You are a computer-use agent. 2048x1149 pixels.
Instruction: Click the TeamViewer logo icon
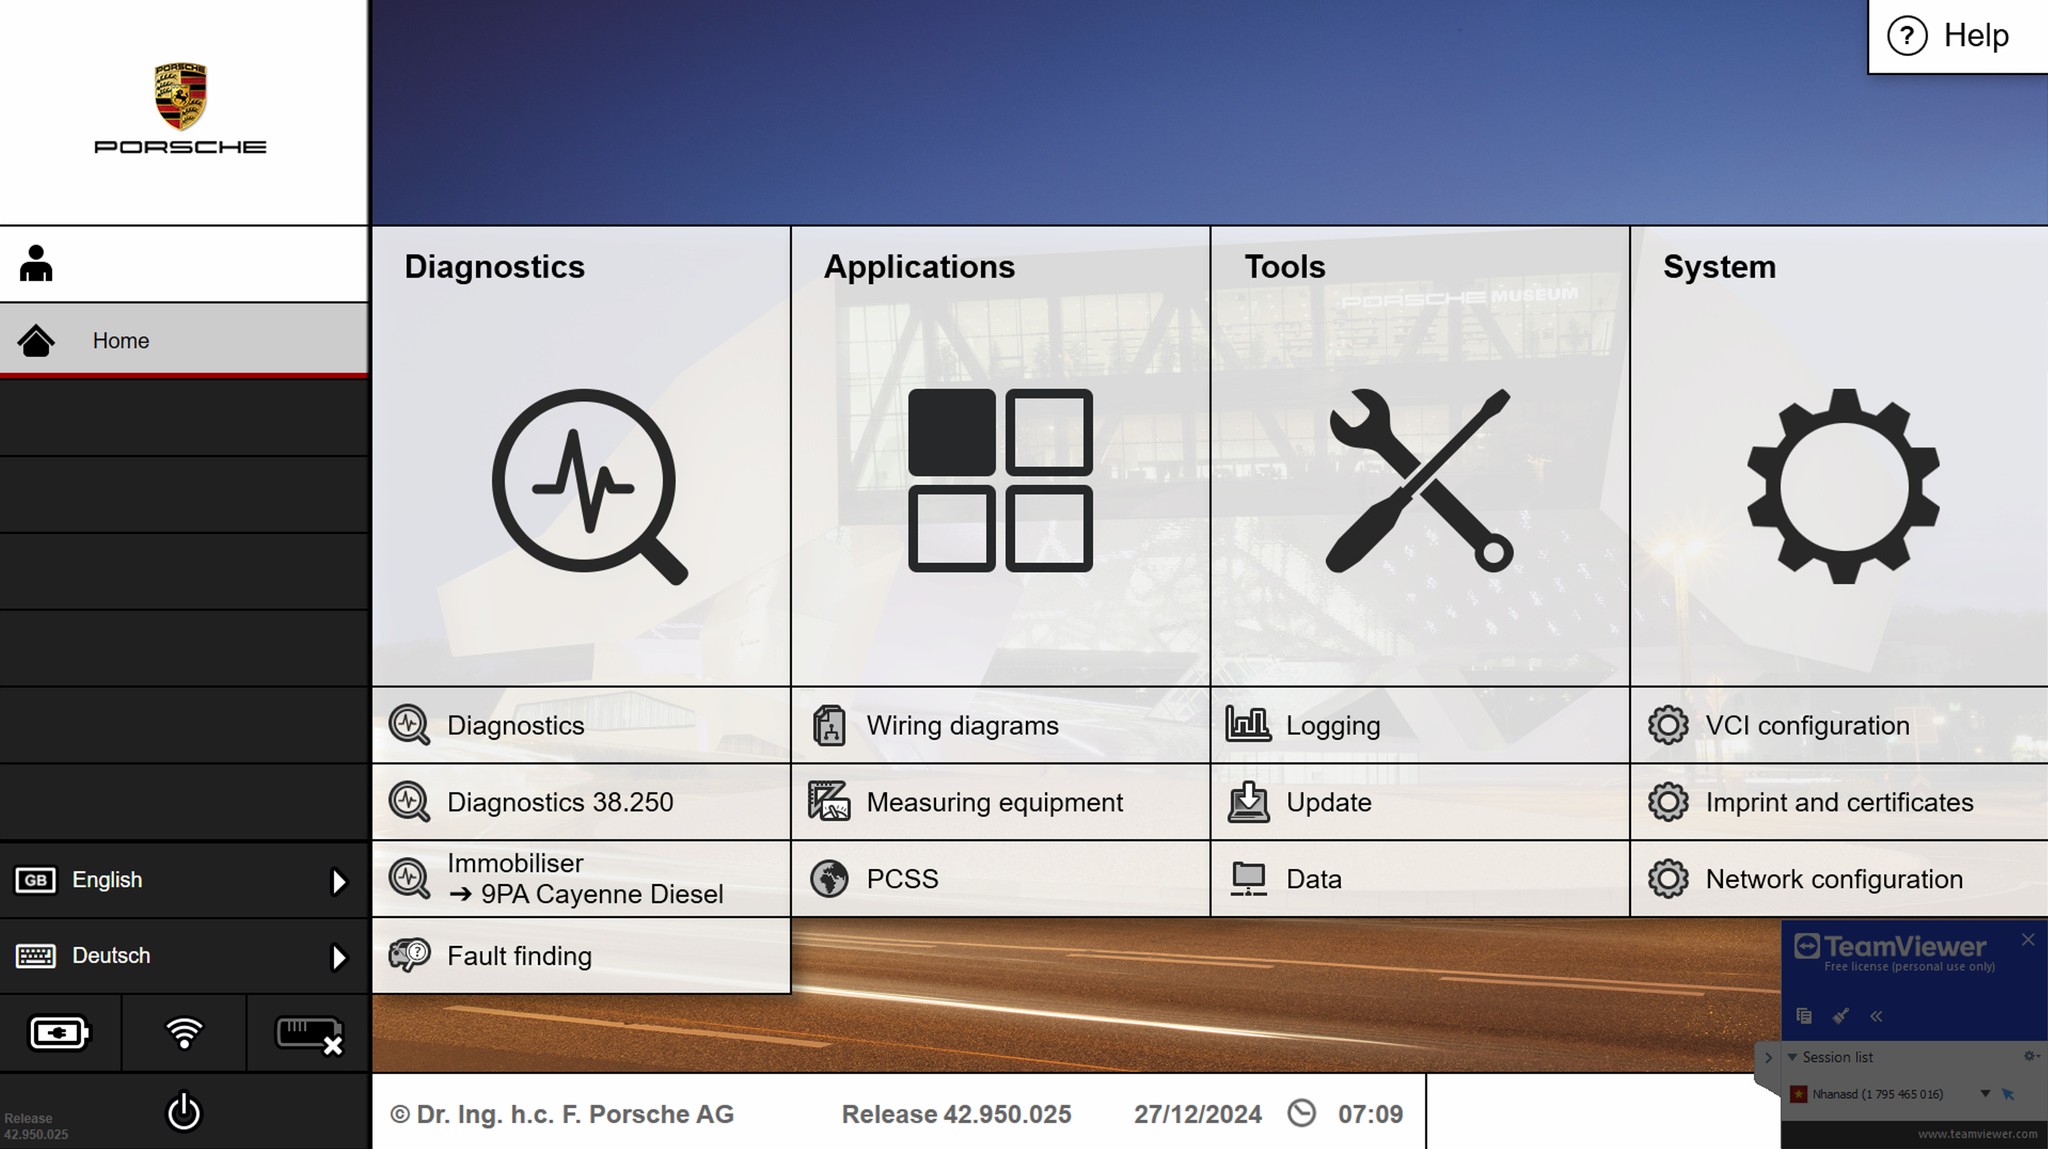(x=1806, y=946)
